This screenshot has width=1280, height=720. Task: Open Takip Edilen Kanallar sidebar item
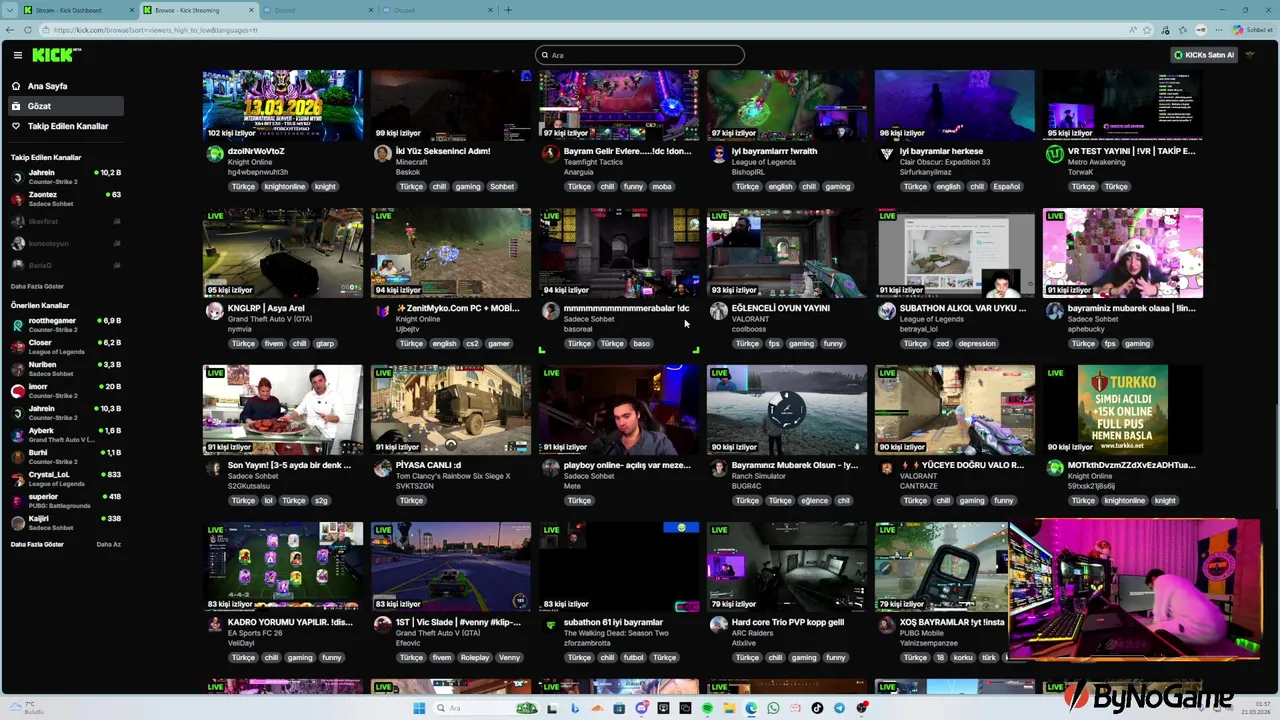65,126
